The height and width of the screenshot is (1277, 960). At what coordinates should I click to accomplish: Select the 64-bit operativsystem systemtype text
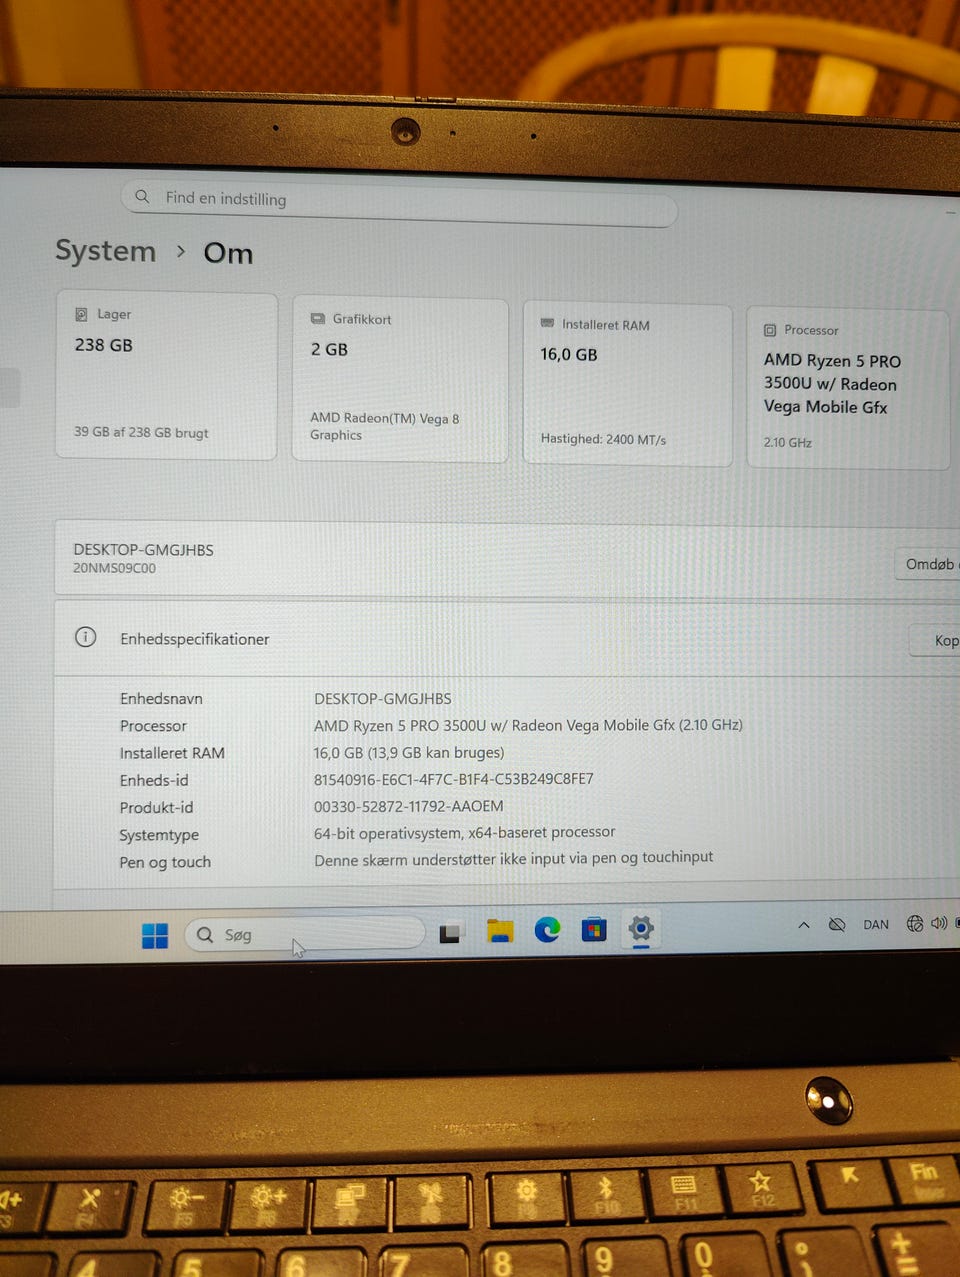click(x=465, y=832)
